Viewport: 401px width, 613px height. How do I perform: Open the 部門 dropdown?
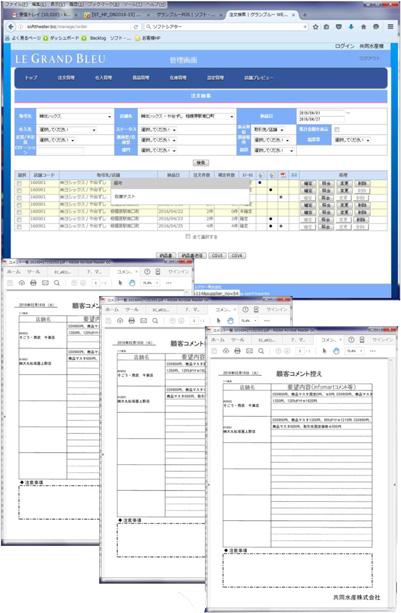click(158, 150)
